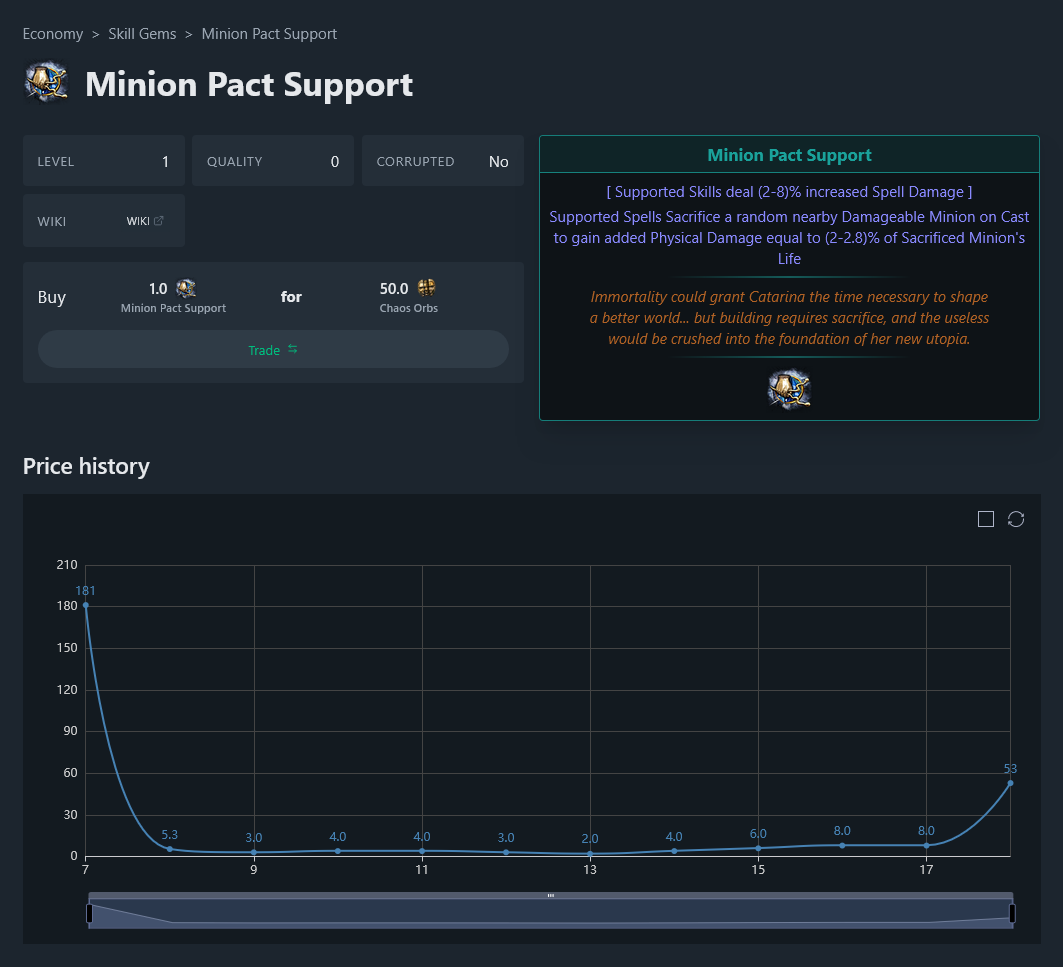Click the LEVEL 1 field
The width and height of the screenshot is (1063, 967).
click(104, 161)
